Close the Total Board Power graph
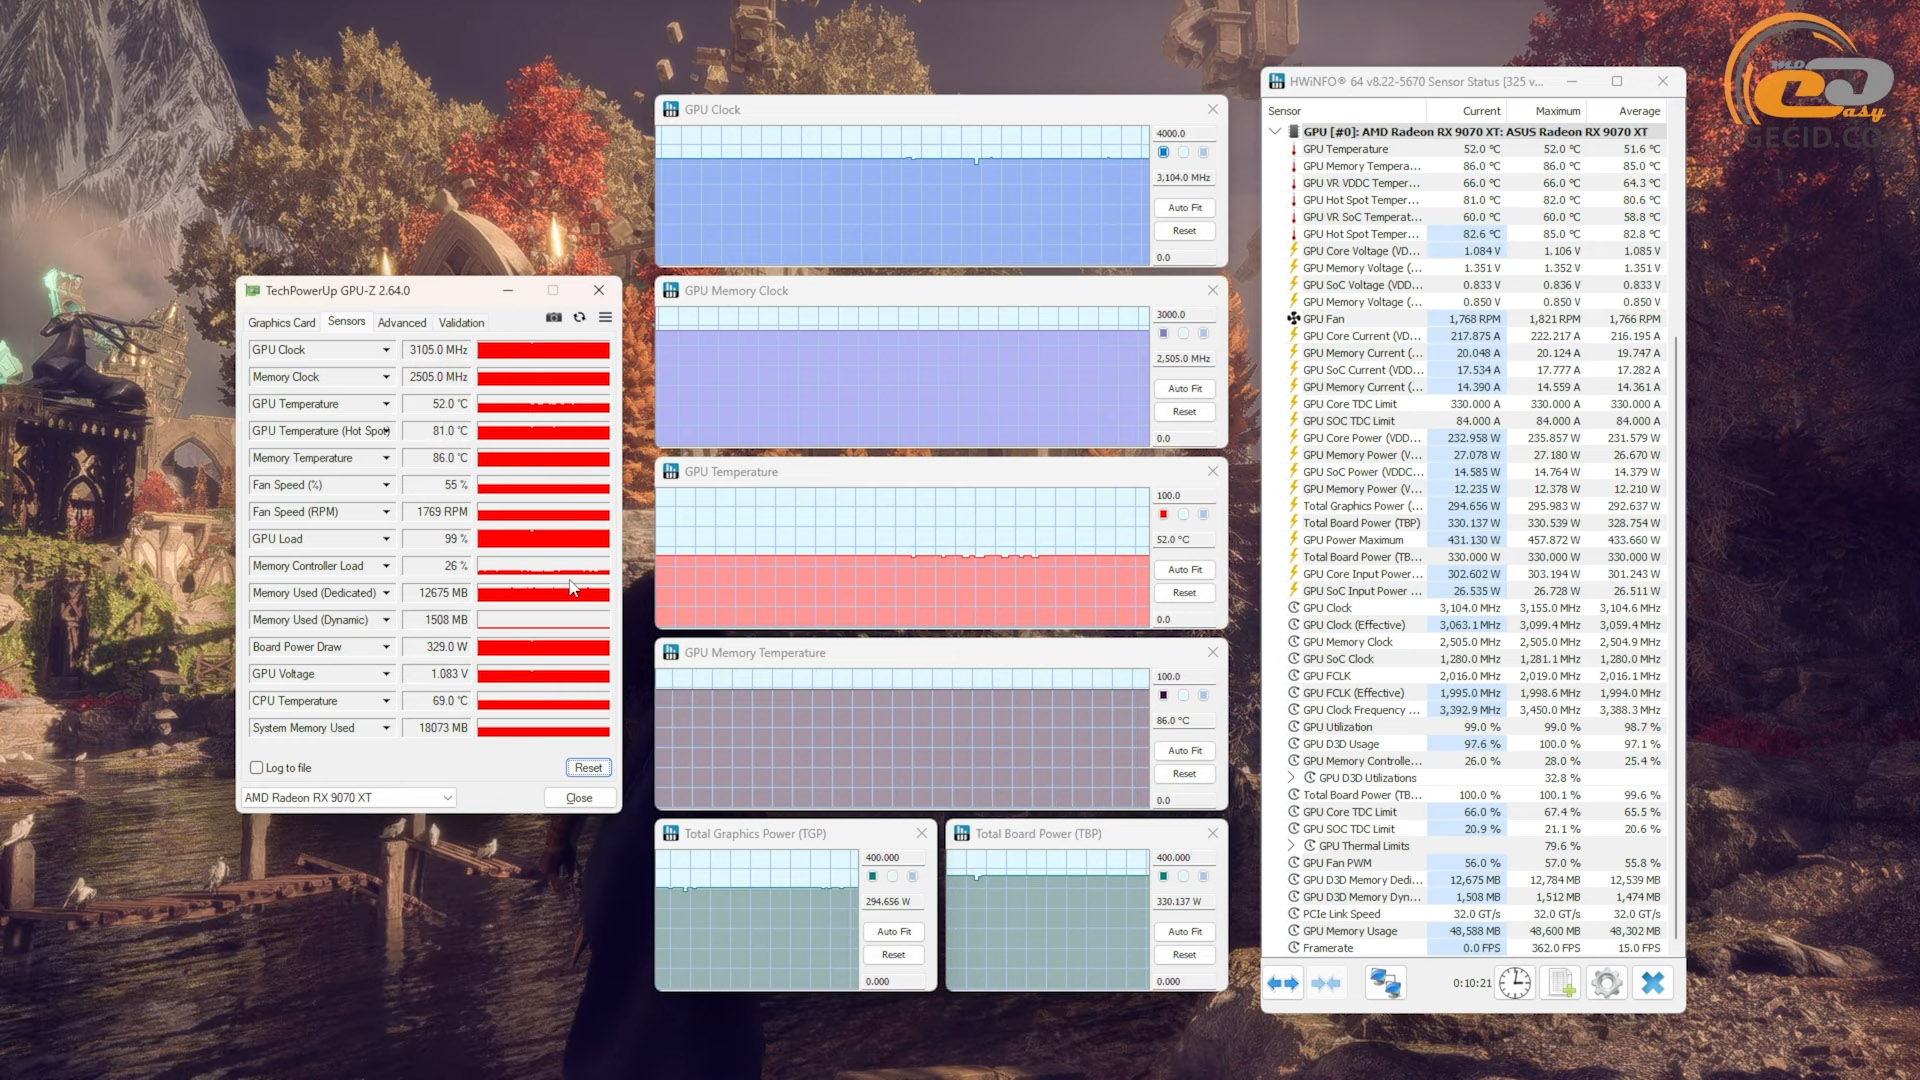Image resolution: width=1920 pixels, height=1080 pixels. point(1213,833)
